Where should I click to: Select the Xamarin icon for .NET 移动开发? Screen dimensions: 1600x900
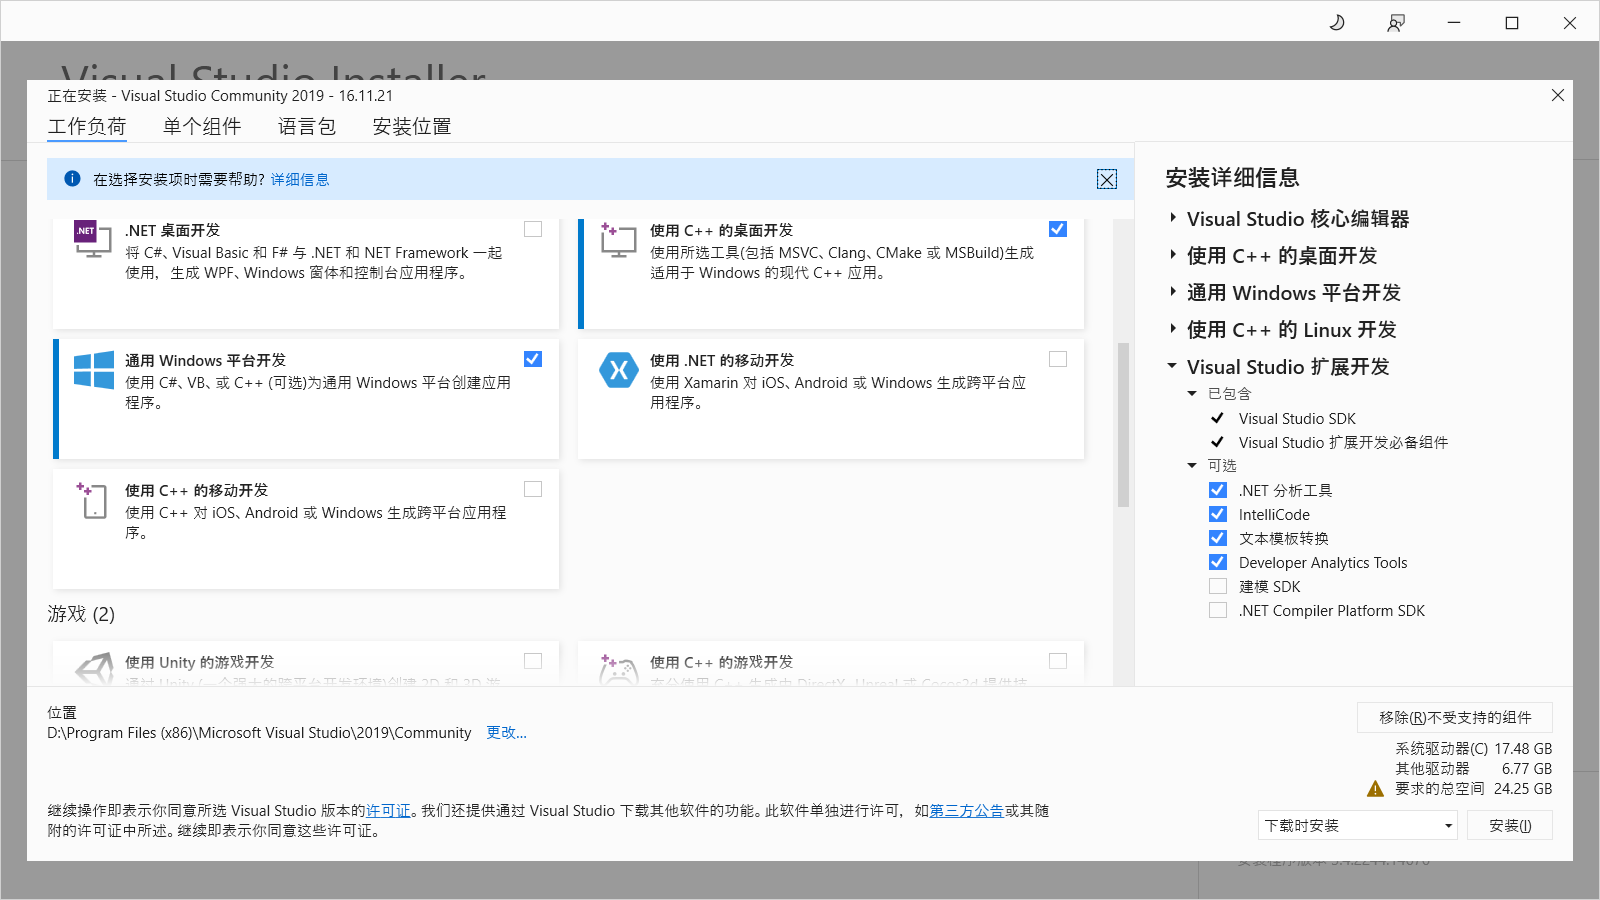(x=619, y=370)
